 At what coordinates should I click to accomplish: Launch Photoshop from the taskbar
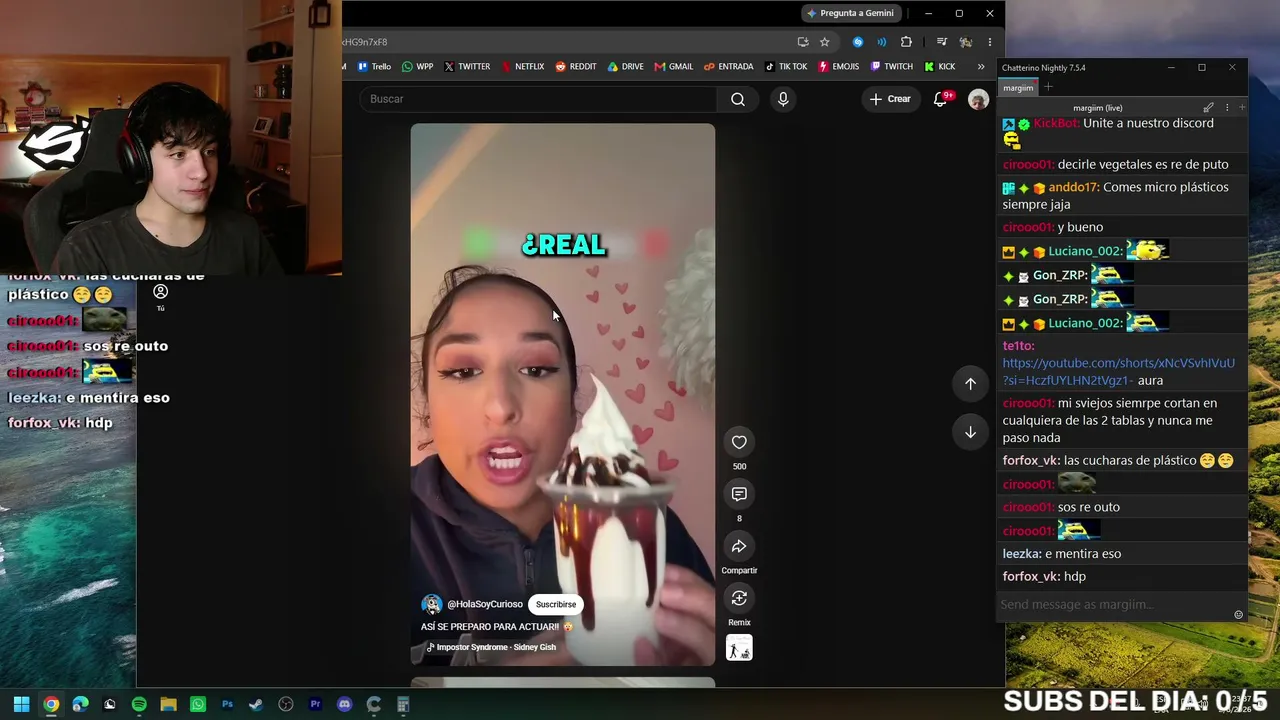pos(227,704)
